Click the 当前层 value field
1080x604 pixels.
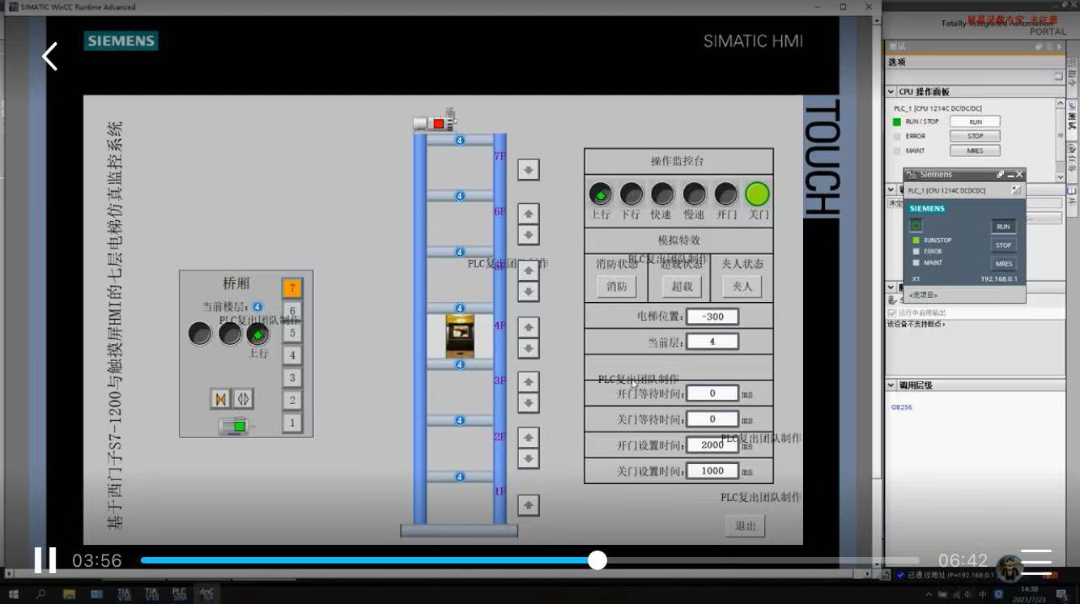pyautogui.click(x=712, y=342)
